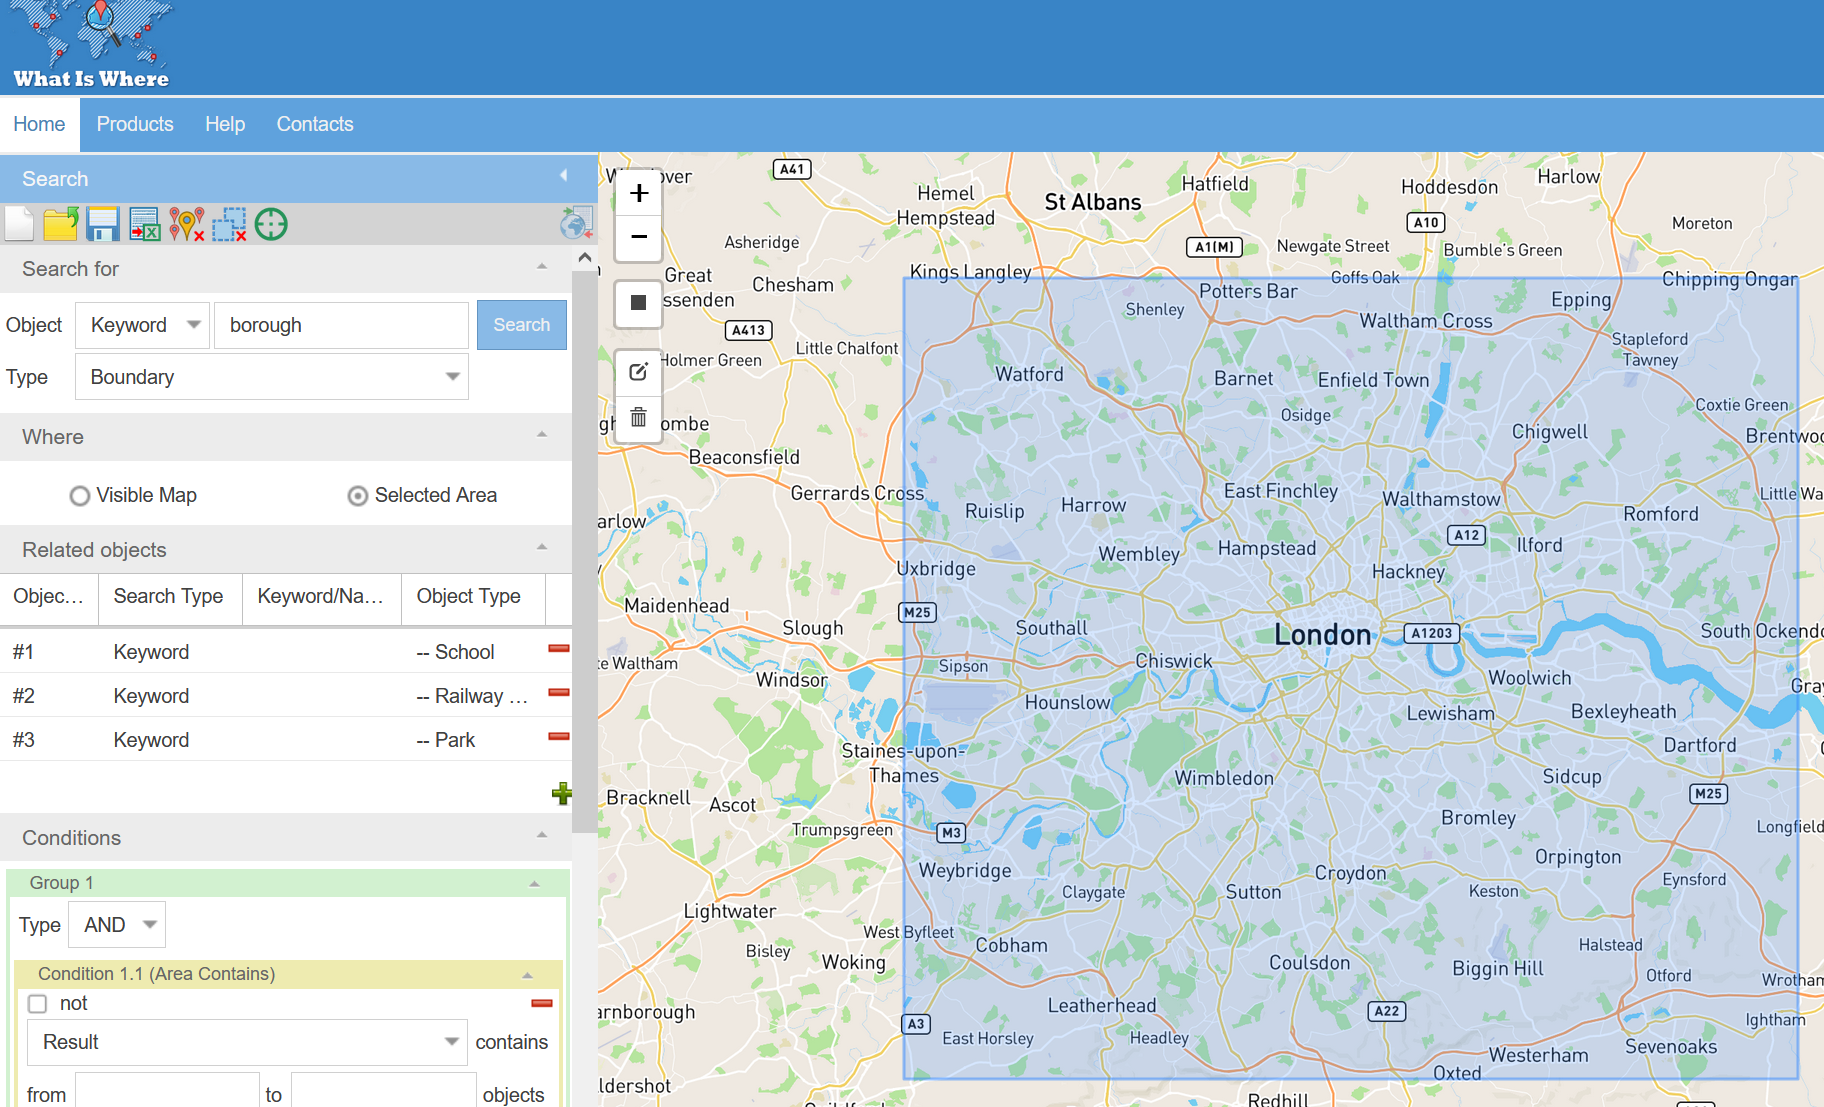Add a related object with green plus
Viewport: 1824px width, 1107px height.
pos(561,794)
